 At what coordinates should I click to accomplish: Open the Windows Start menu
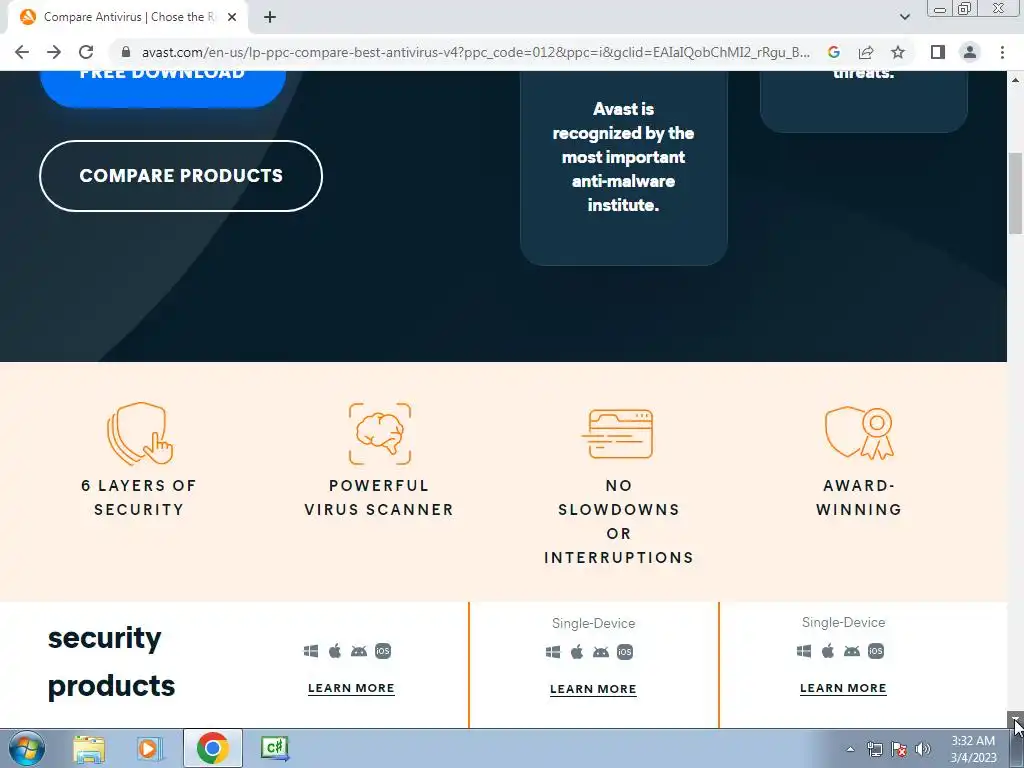(27, 748)
